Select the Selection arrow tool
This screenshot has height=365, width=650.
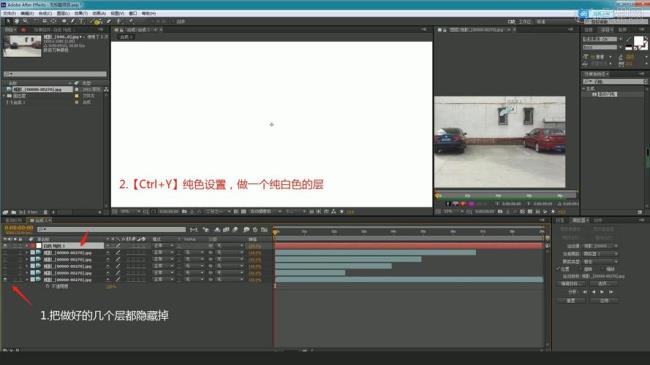[x=7, y=21]
